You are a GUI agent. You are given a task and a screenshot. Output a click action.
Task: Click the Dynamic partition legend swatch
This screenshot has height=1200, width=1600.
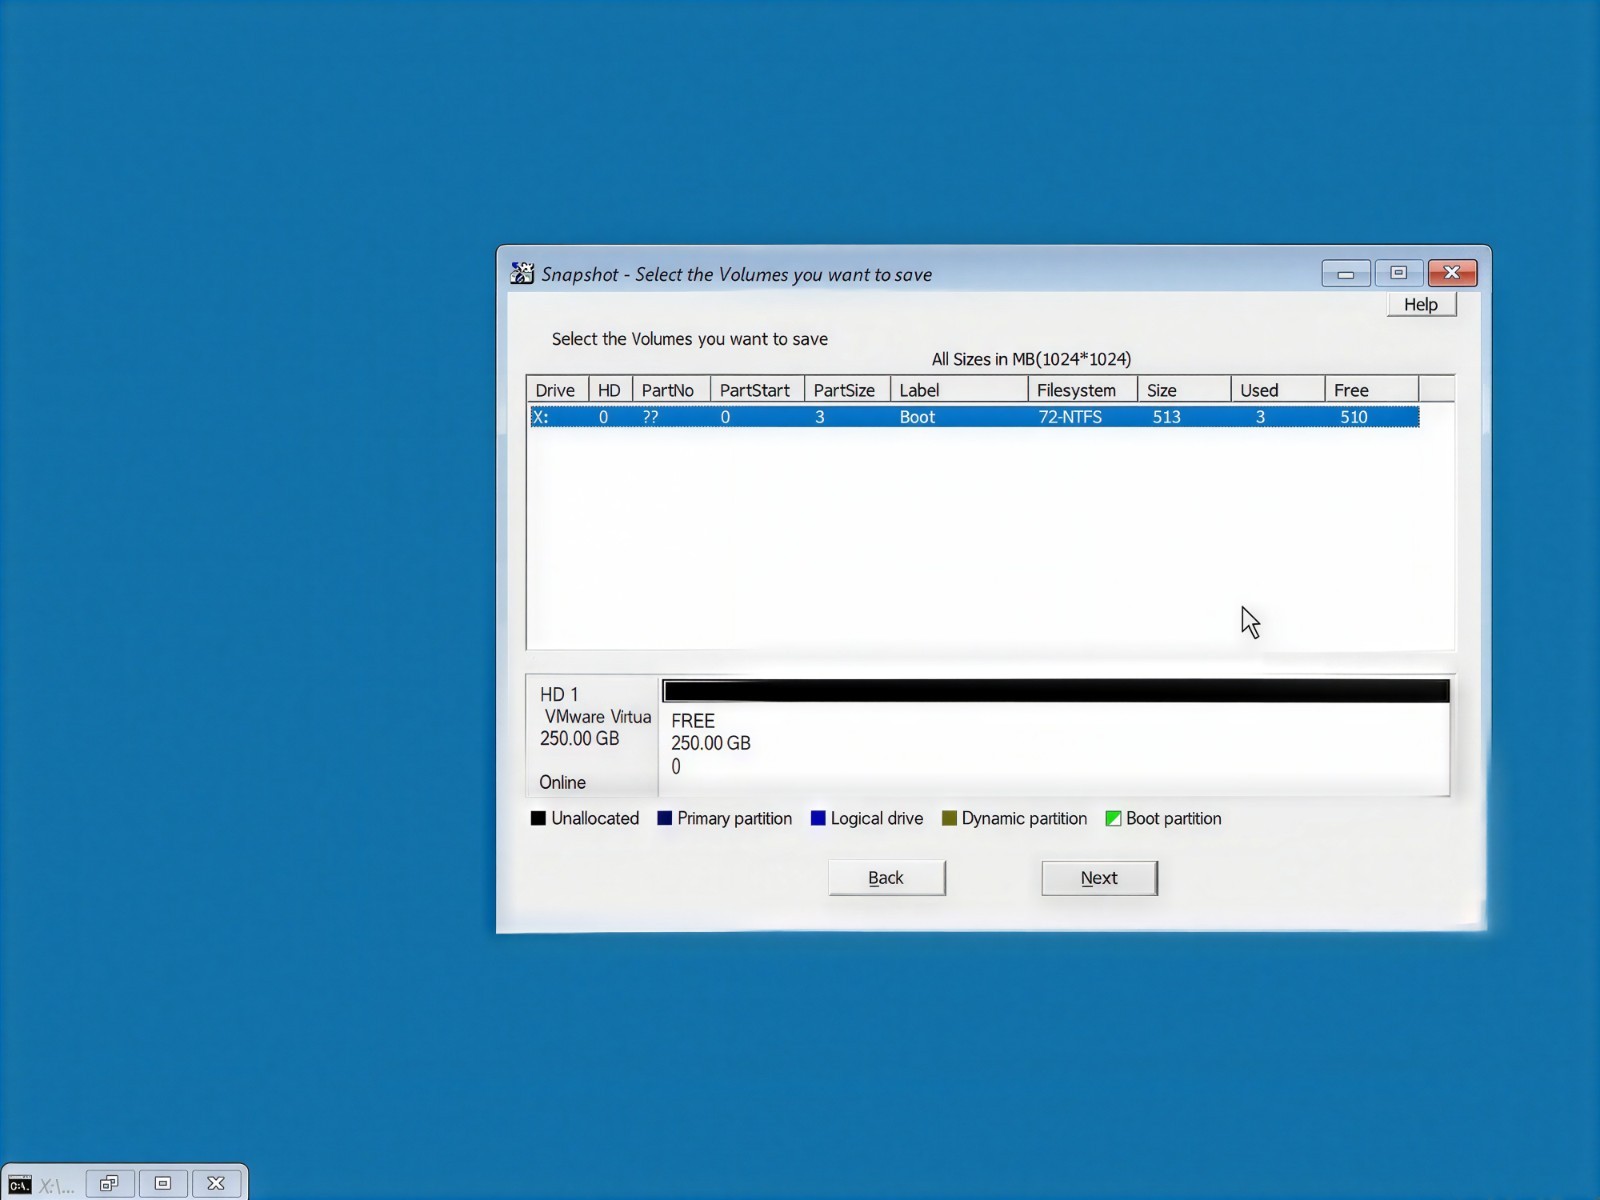coord(949,818)
